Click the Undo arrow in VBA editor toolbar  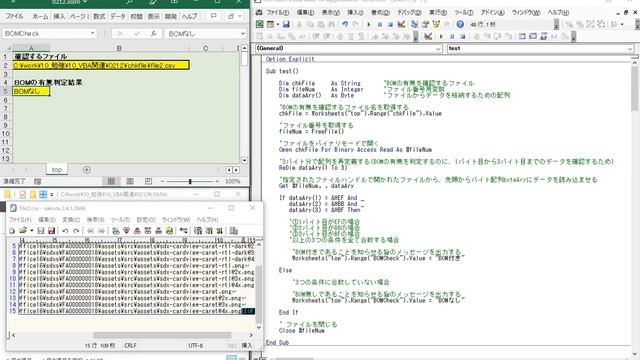point(345,24)
